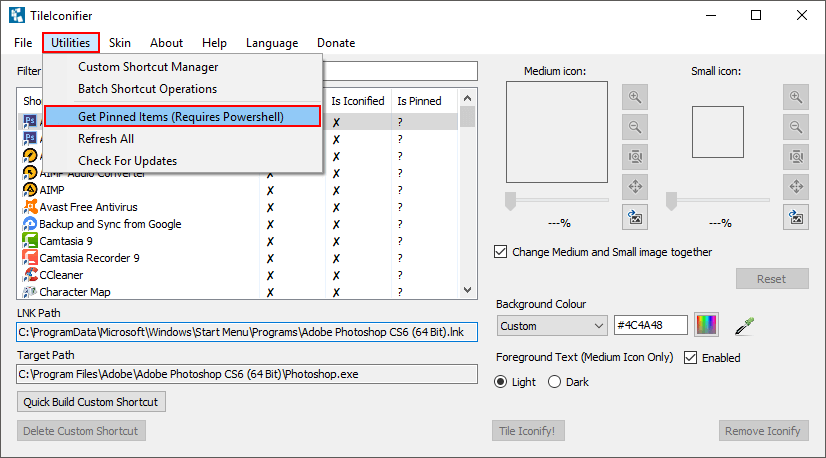The image size is (826, 458).
Task: Click the #4C4A48 hex colour field
Action: tap(651, 325)
